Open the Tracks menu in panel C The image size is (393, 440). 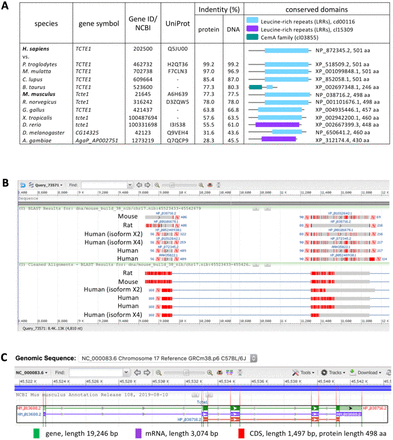333,372
